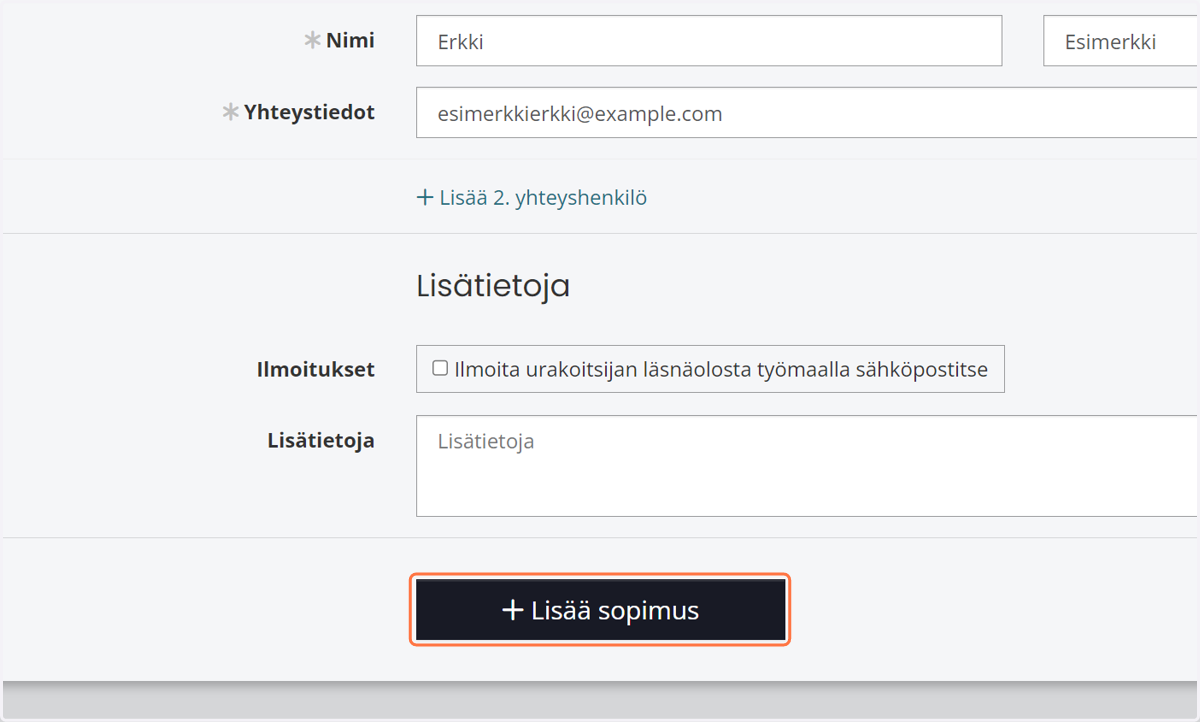Click the Yhteystiedot email input field

(808, 113)
